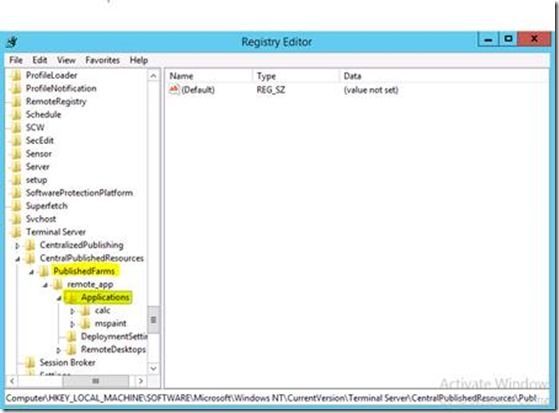Select the mspaint key label
559x413 pixels.
(x=111, y=323)
